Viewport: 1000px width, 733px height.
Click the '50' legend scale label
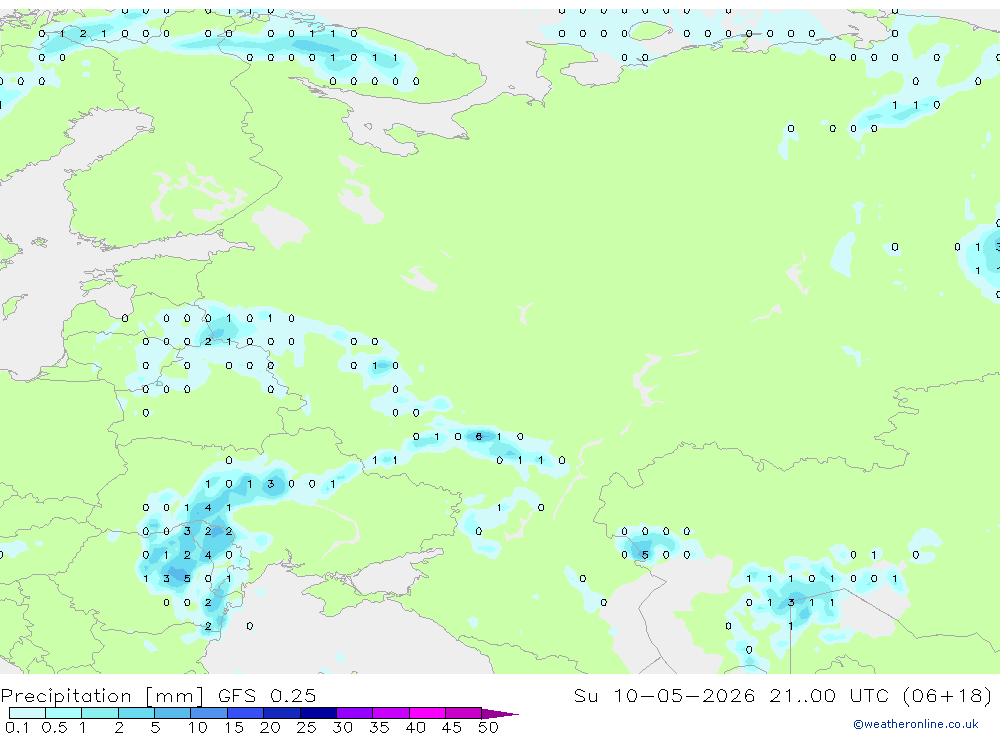coord(488,727)
